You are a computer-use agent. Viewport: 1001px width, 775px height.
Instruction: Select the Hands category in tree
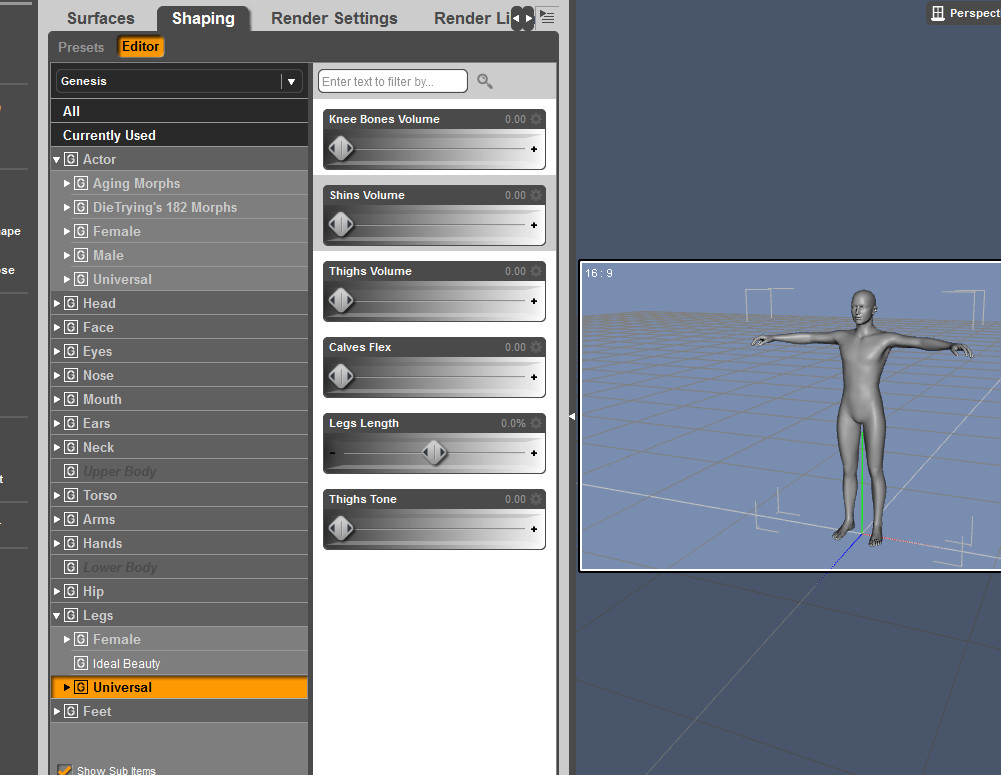(x=179, y=543)
